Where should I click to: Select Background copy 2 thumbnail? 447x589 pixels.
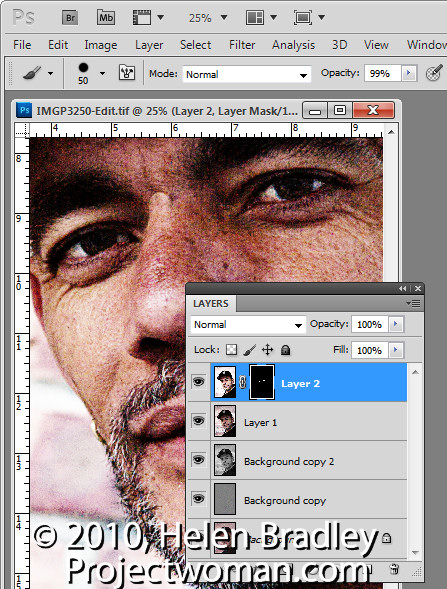tap(225, 460)
